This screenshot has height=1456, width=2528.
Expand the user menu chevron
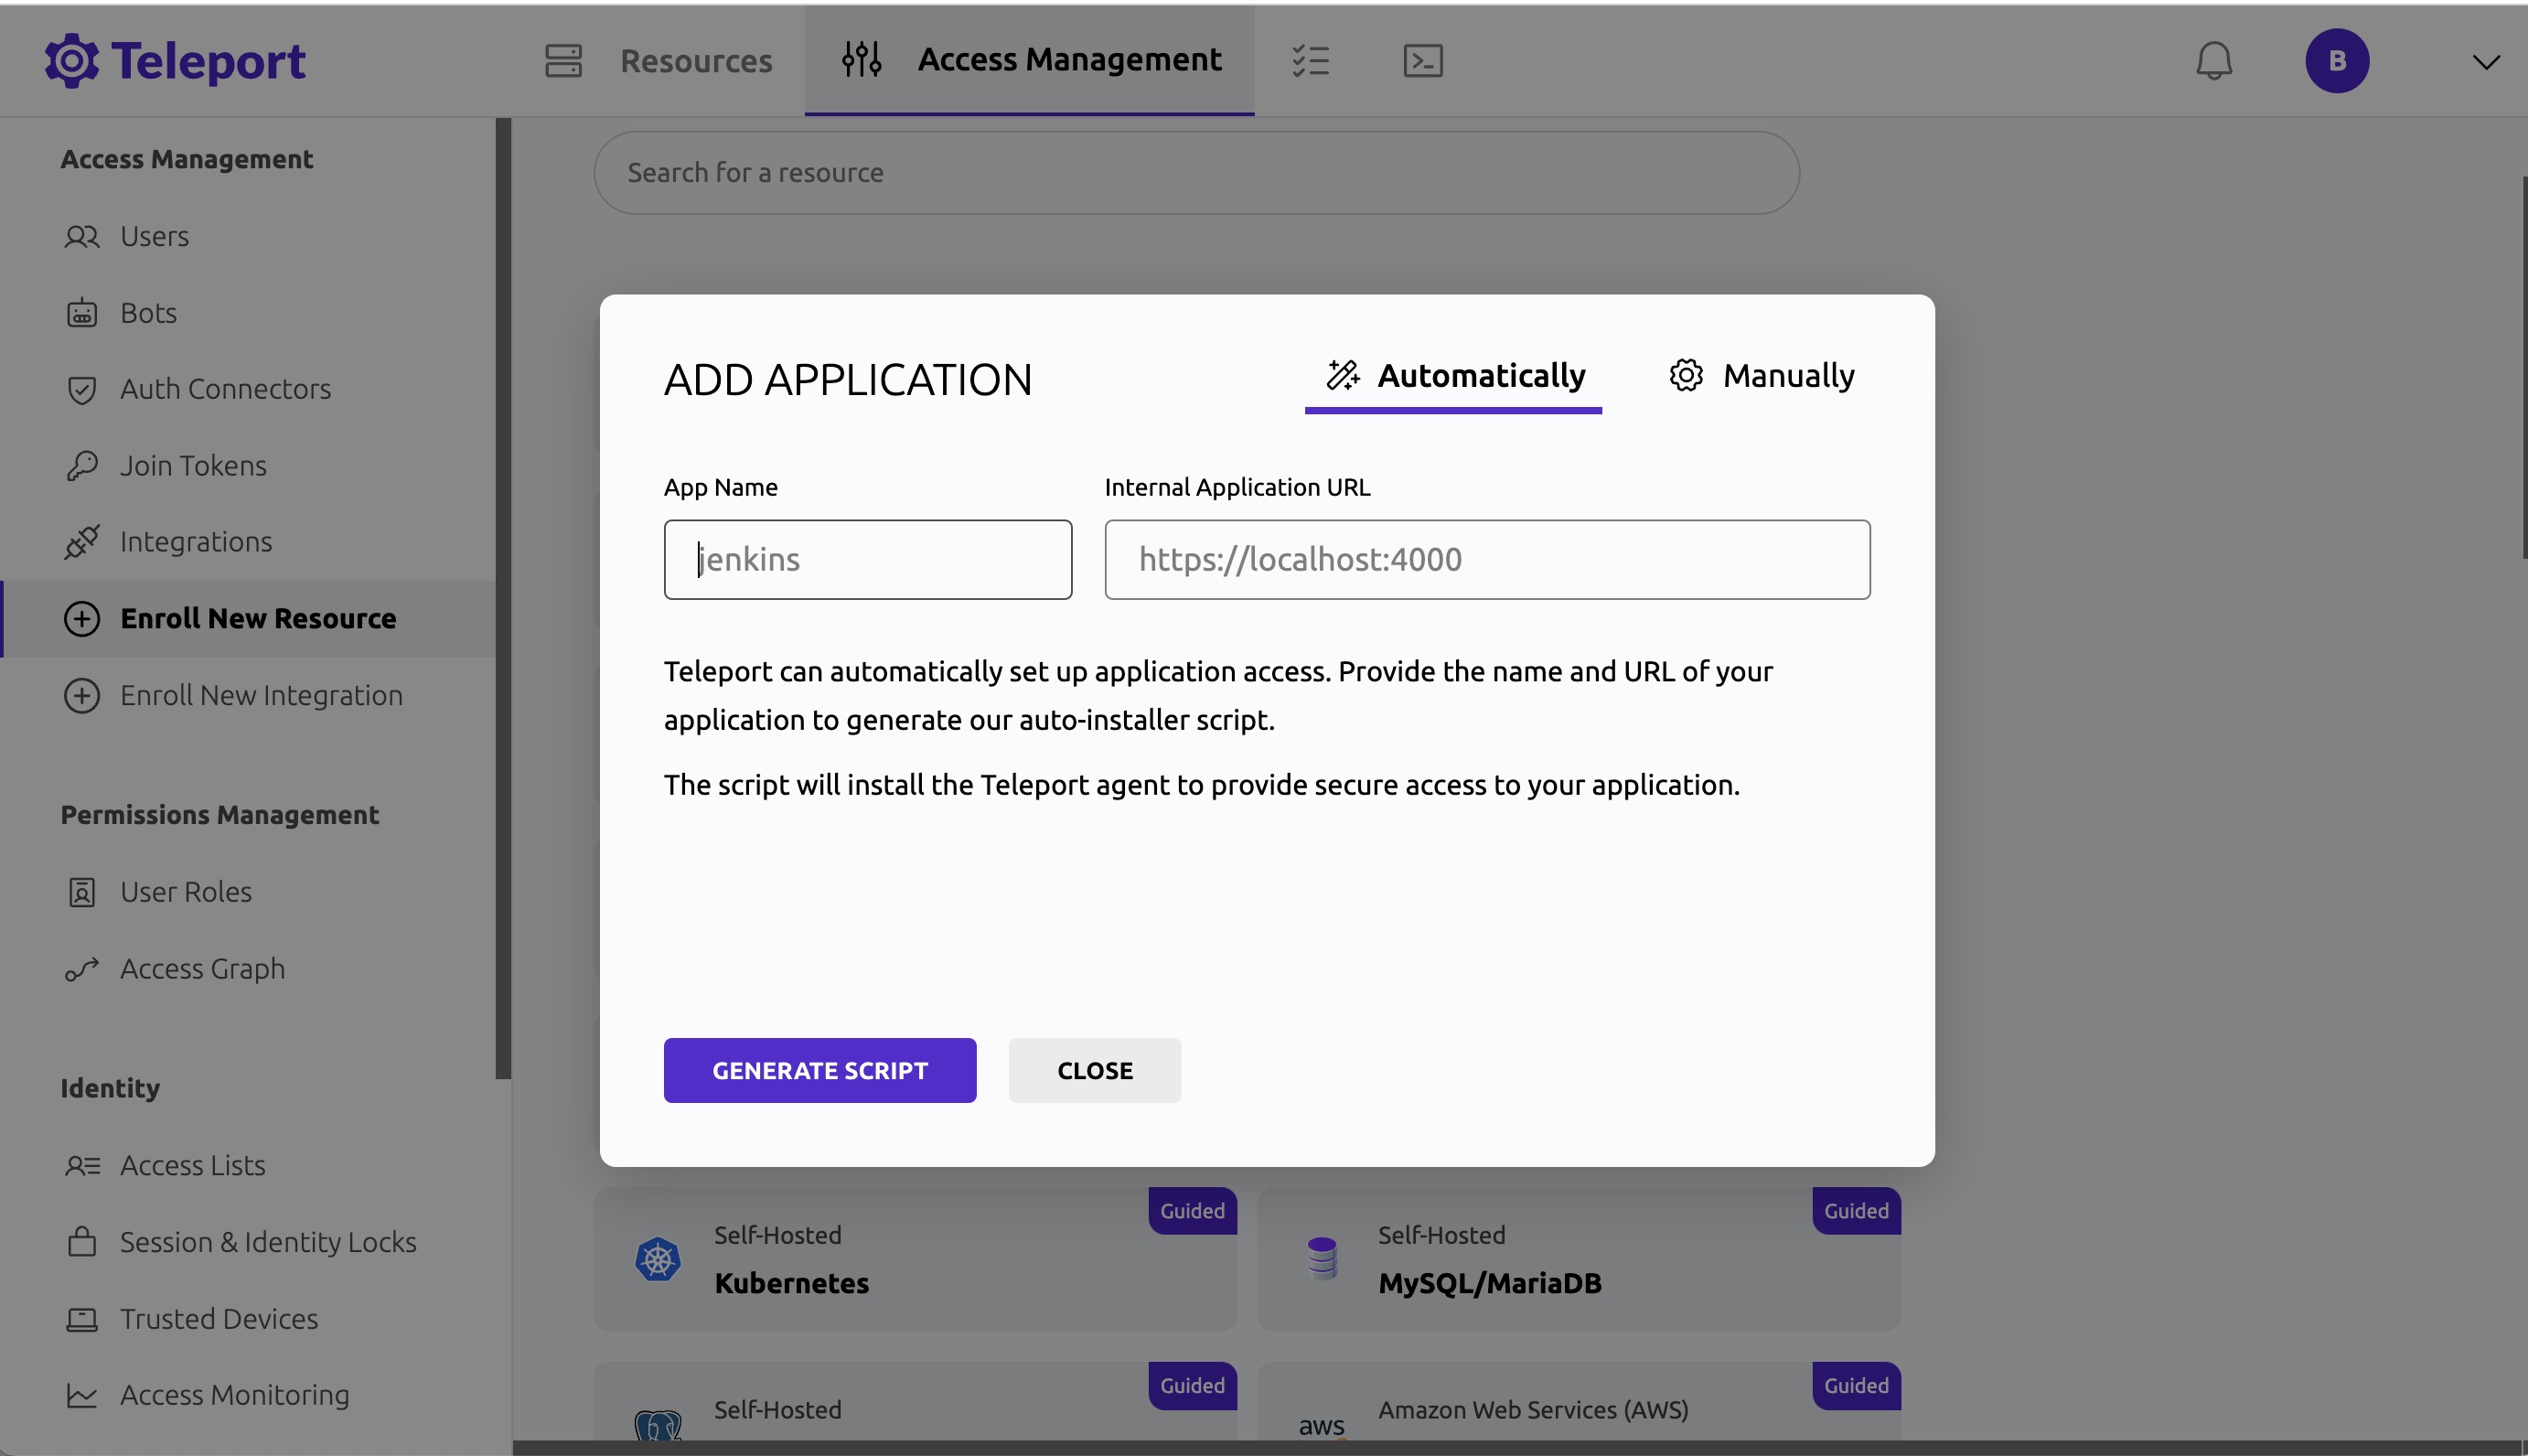tap(2486, 62)
